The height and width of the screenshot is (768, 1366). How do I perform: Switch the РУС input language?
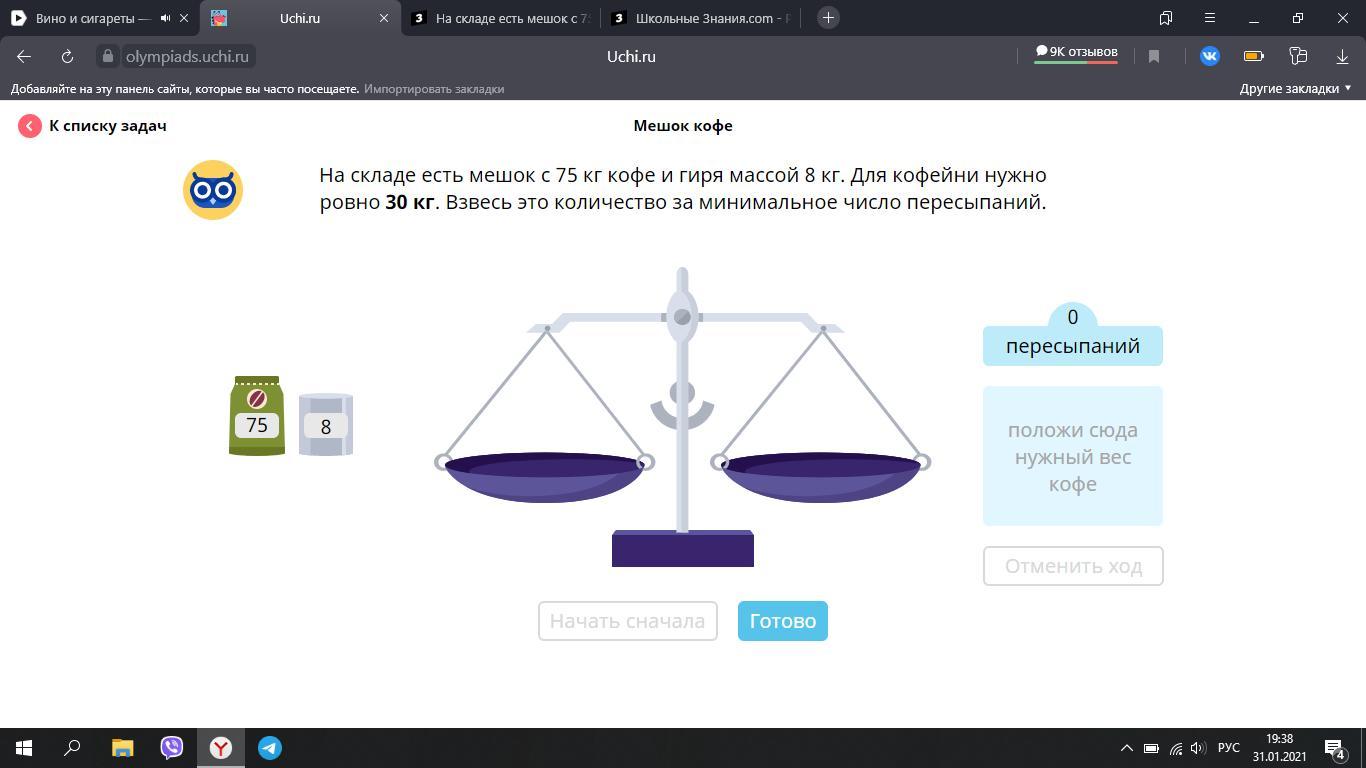pyautogui.click(x=1229, y=748)
